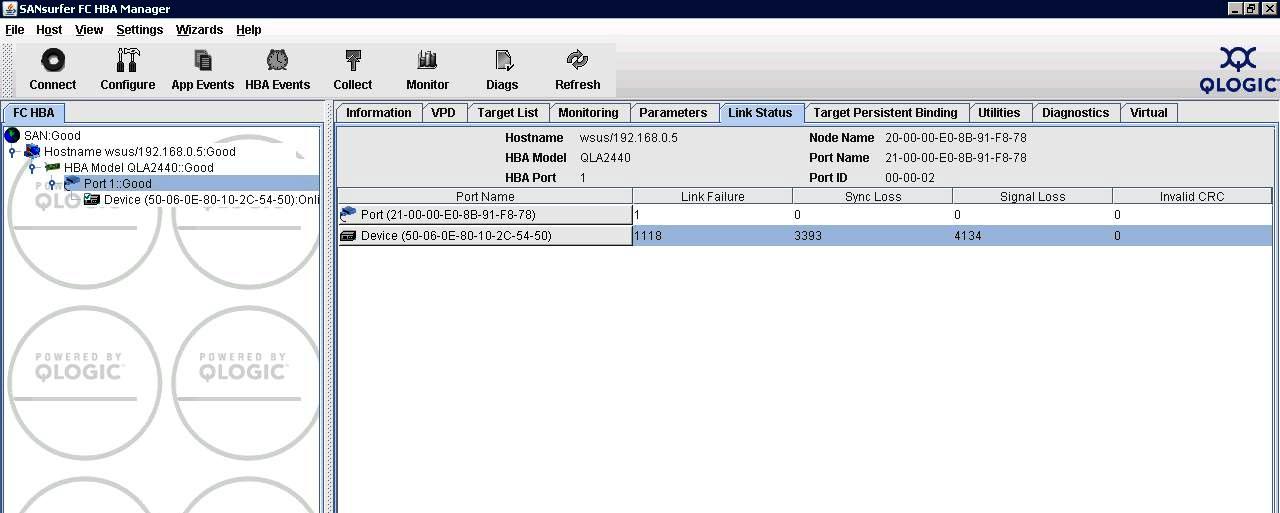
Task: Collapse the Hostname wsus tree node
Action: (x=12, y=152)
